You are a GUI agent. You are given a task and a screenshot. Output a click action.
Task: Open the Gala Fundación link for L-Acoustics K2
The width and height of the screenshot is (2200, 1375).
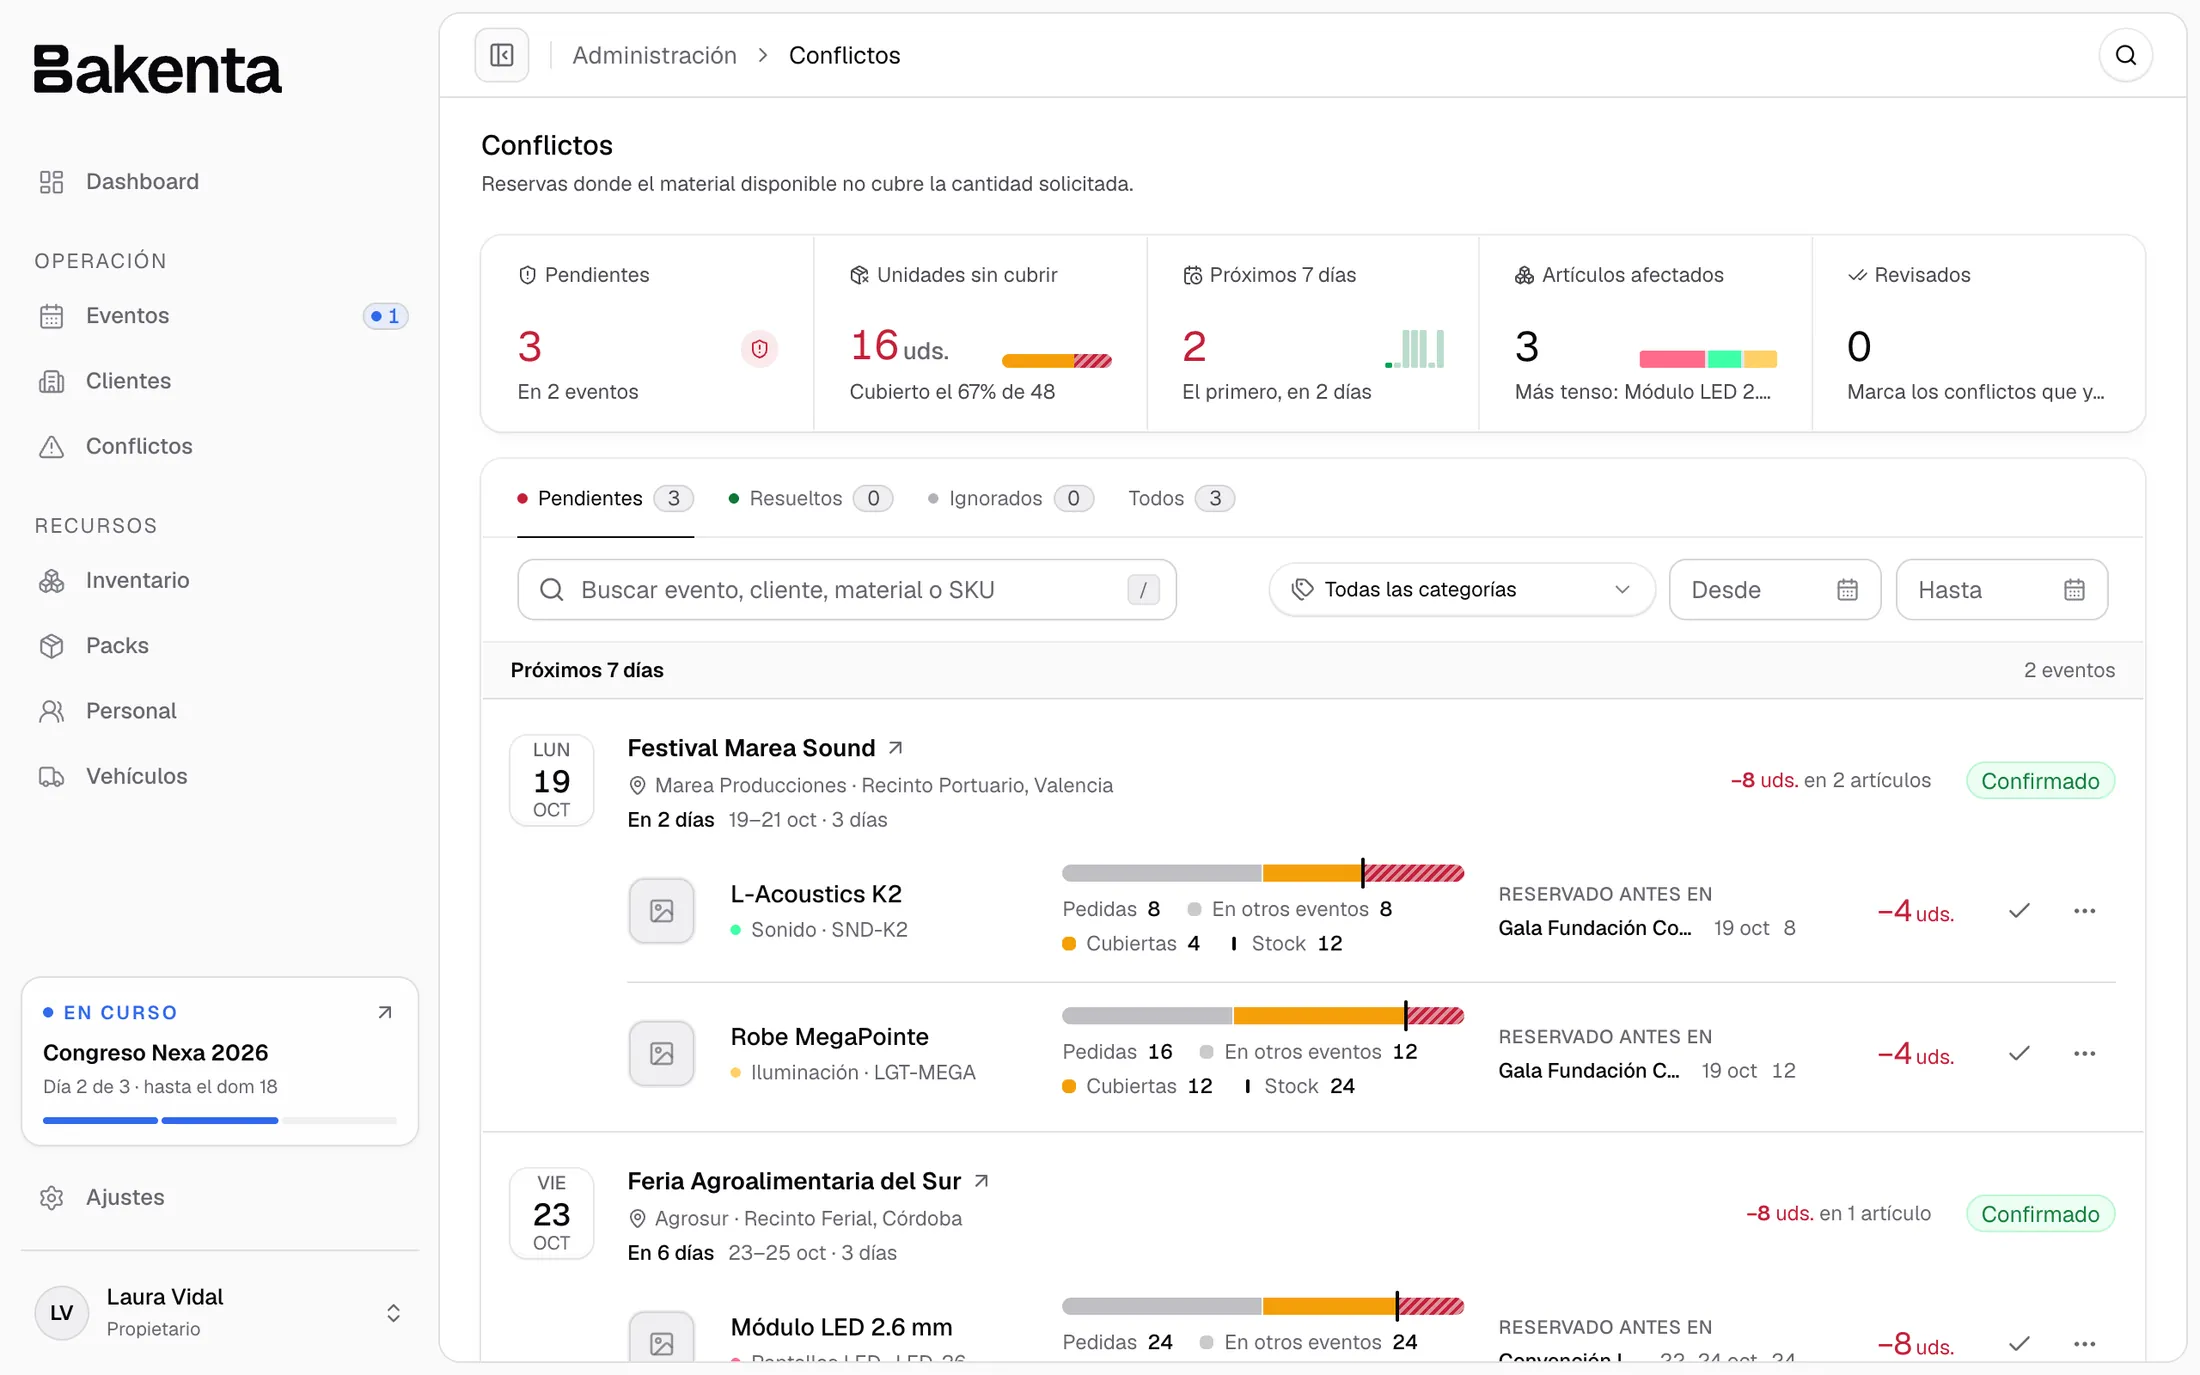click(1594, 928)
